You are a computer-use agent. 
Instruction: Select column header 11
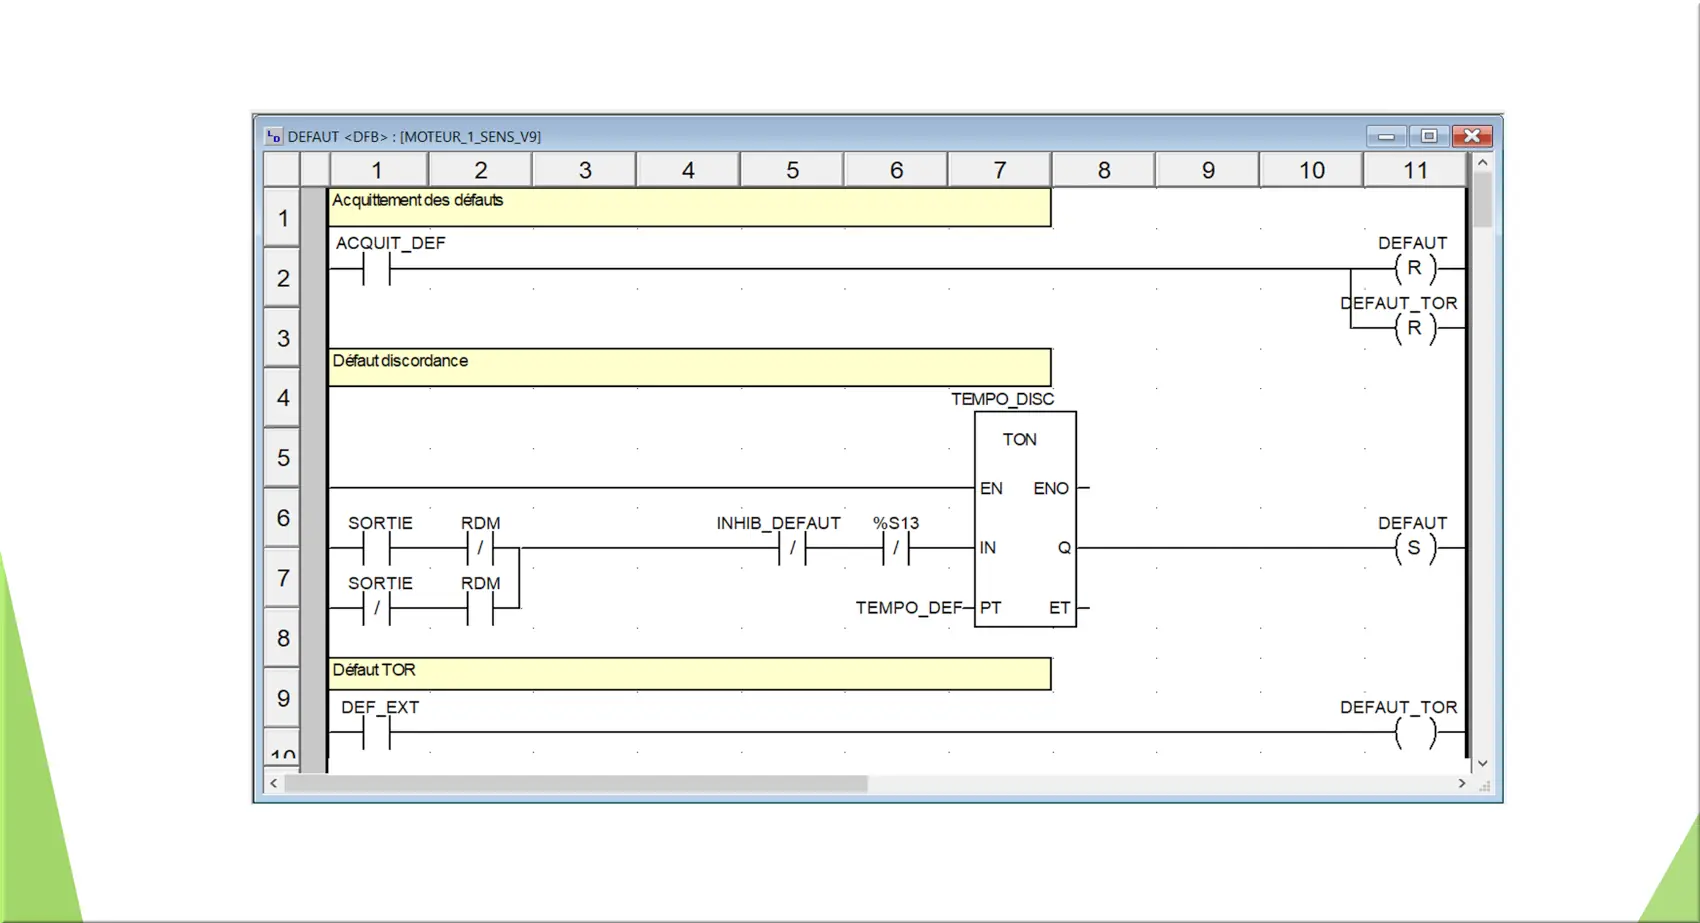(1415, 170)
